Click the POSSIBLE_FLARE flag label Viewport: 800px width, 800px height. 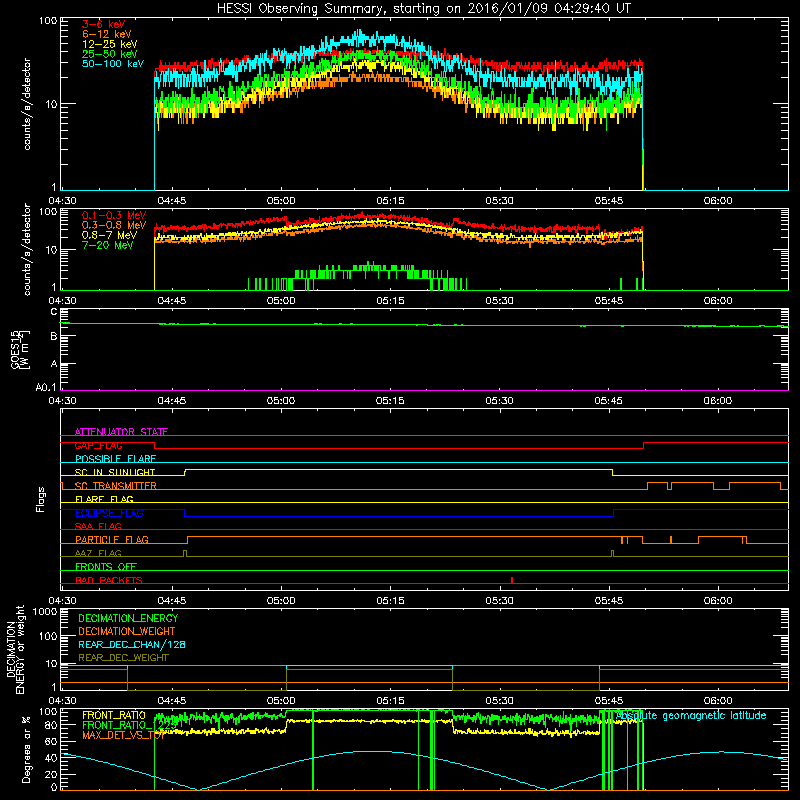pyautogui.click(x=115, y=459)
